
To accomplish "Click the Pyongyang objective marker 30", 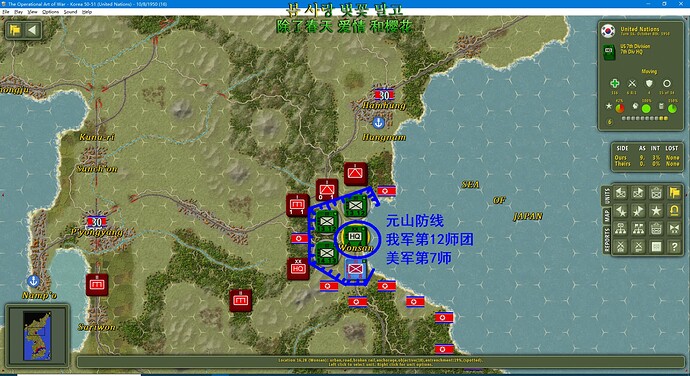I will [97, 222].
